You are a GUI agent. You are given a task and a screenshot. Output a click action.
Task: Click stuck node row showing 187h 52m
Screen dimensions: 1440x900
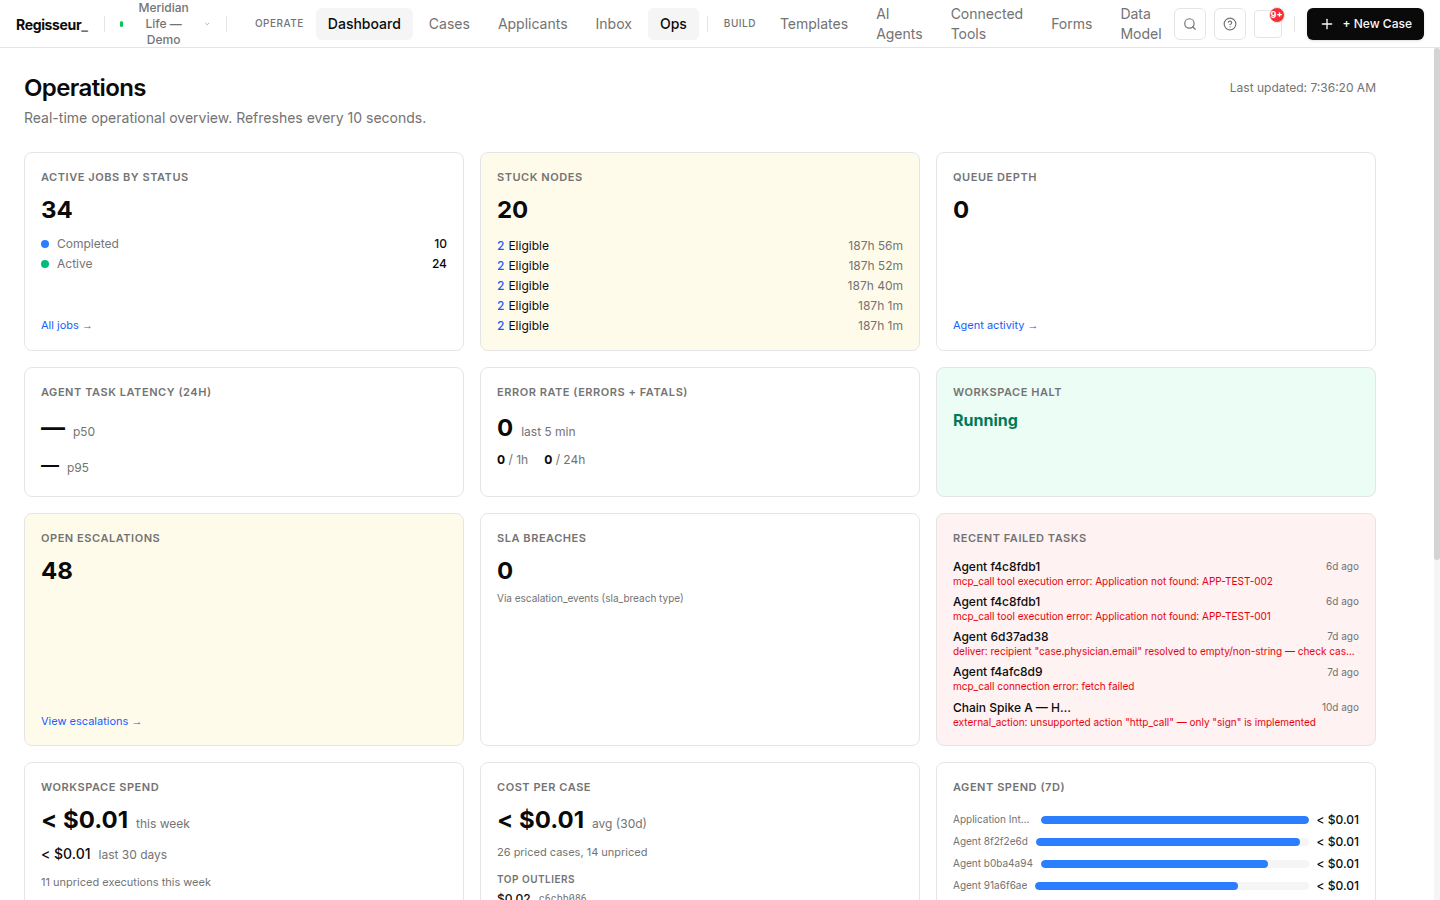(700, 266)
